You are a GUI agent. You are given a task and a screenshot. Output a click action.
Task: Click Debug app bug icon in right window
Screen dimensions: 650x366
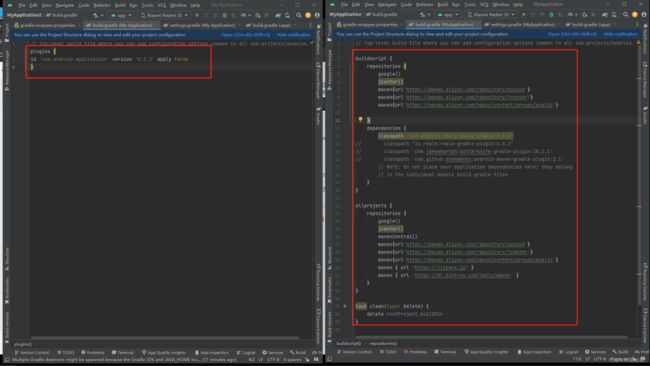pos(551,15)
